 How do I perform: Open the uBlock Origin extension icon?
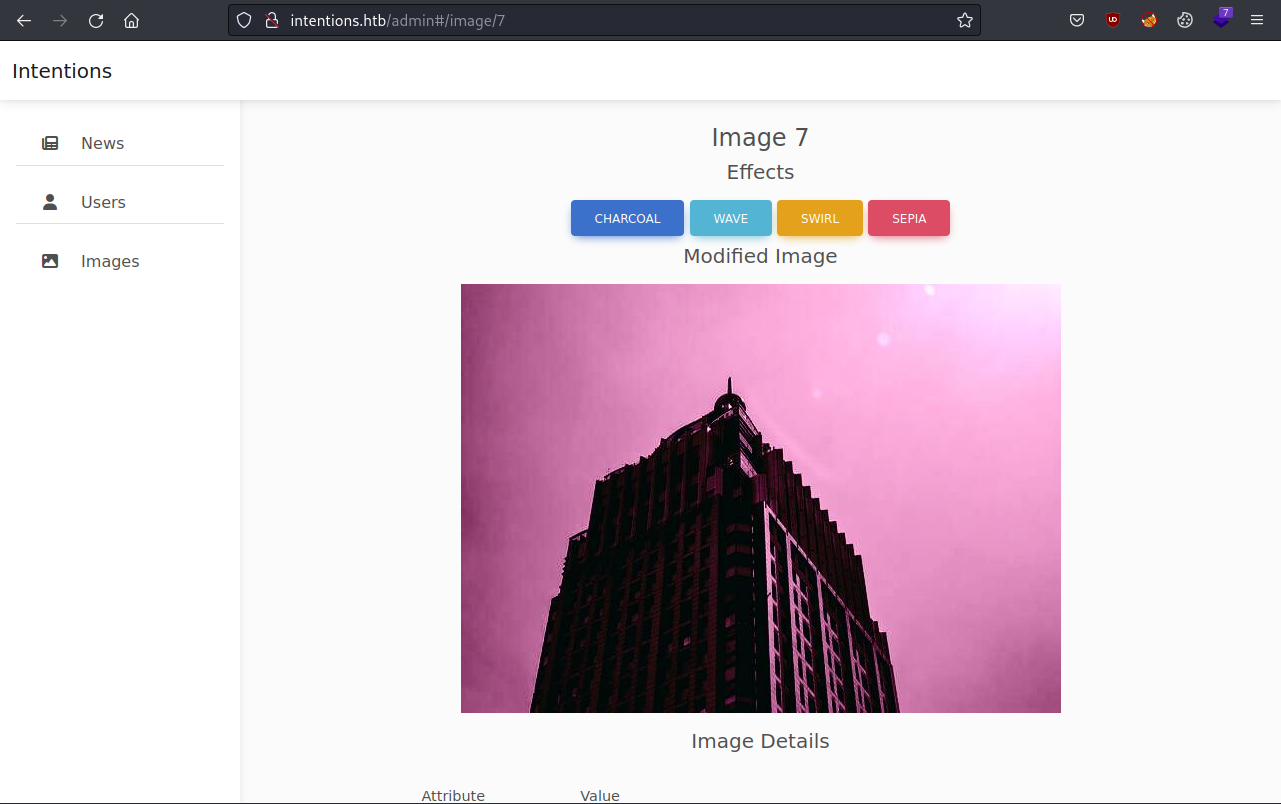coord(1113,20)
